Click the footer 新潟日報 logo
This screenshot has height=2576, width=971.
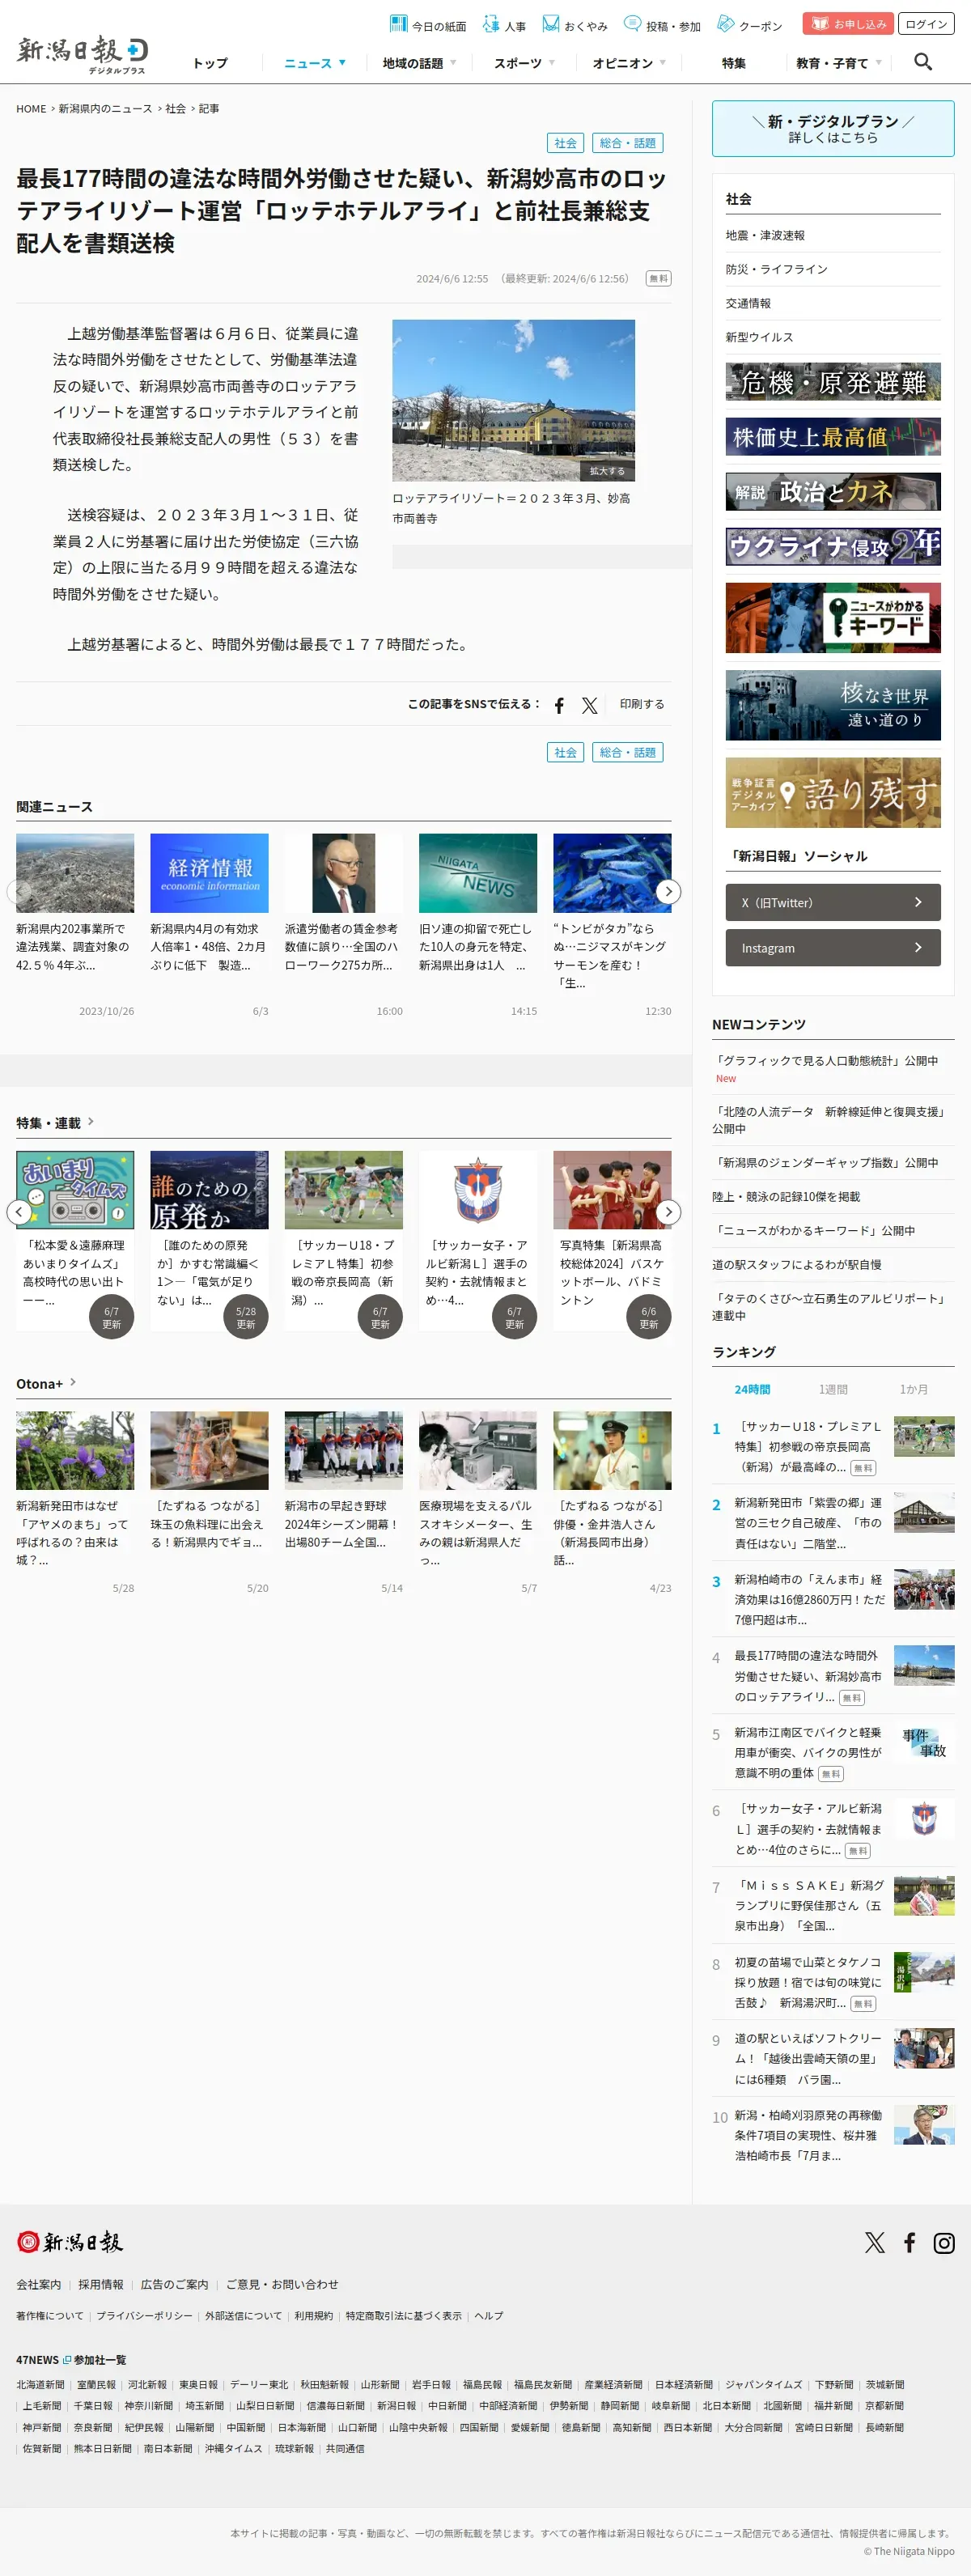coord(70,2242)
